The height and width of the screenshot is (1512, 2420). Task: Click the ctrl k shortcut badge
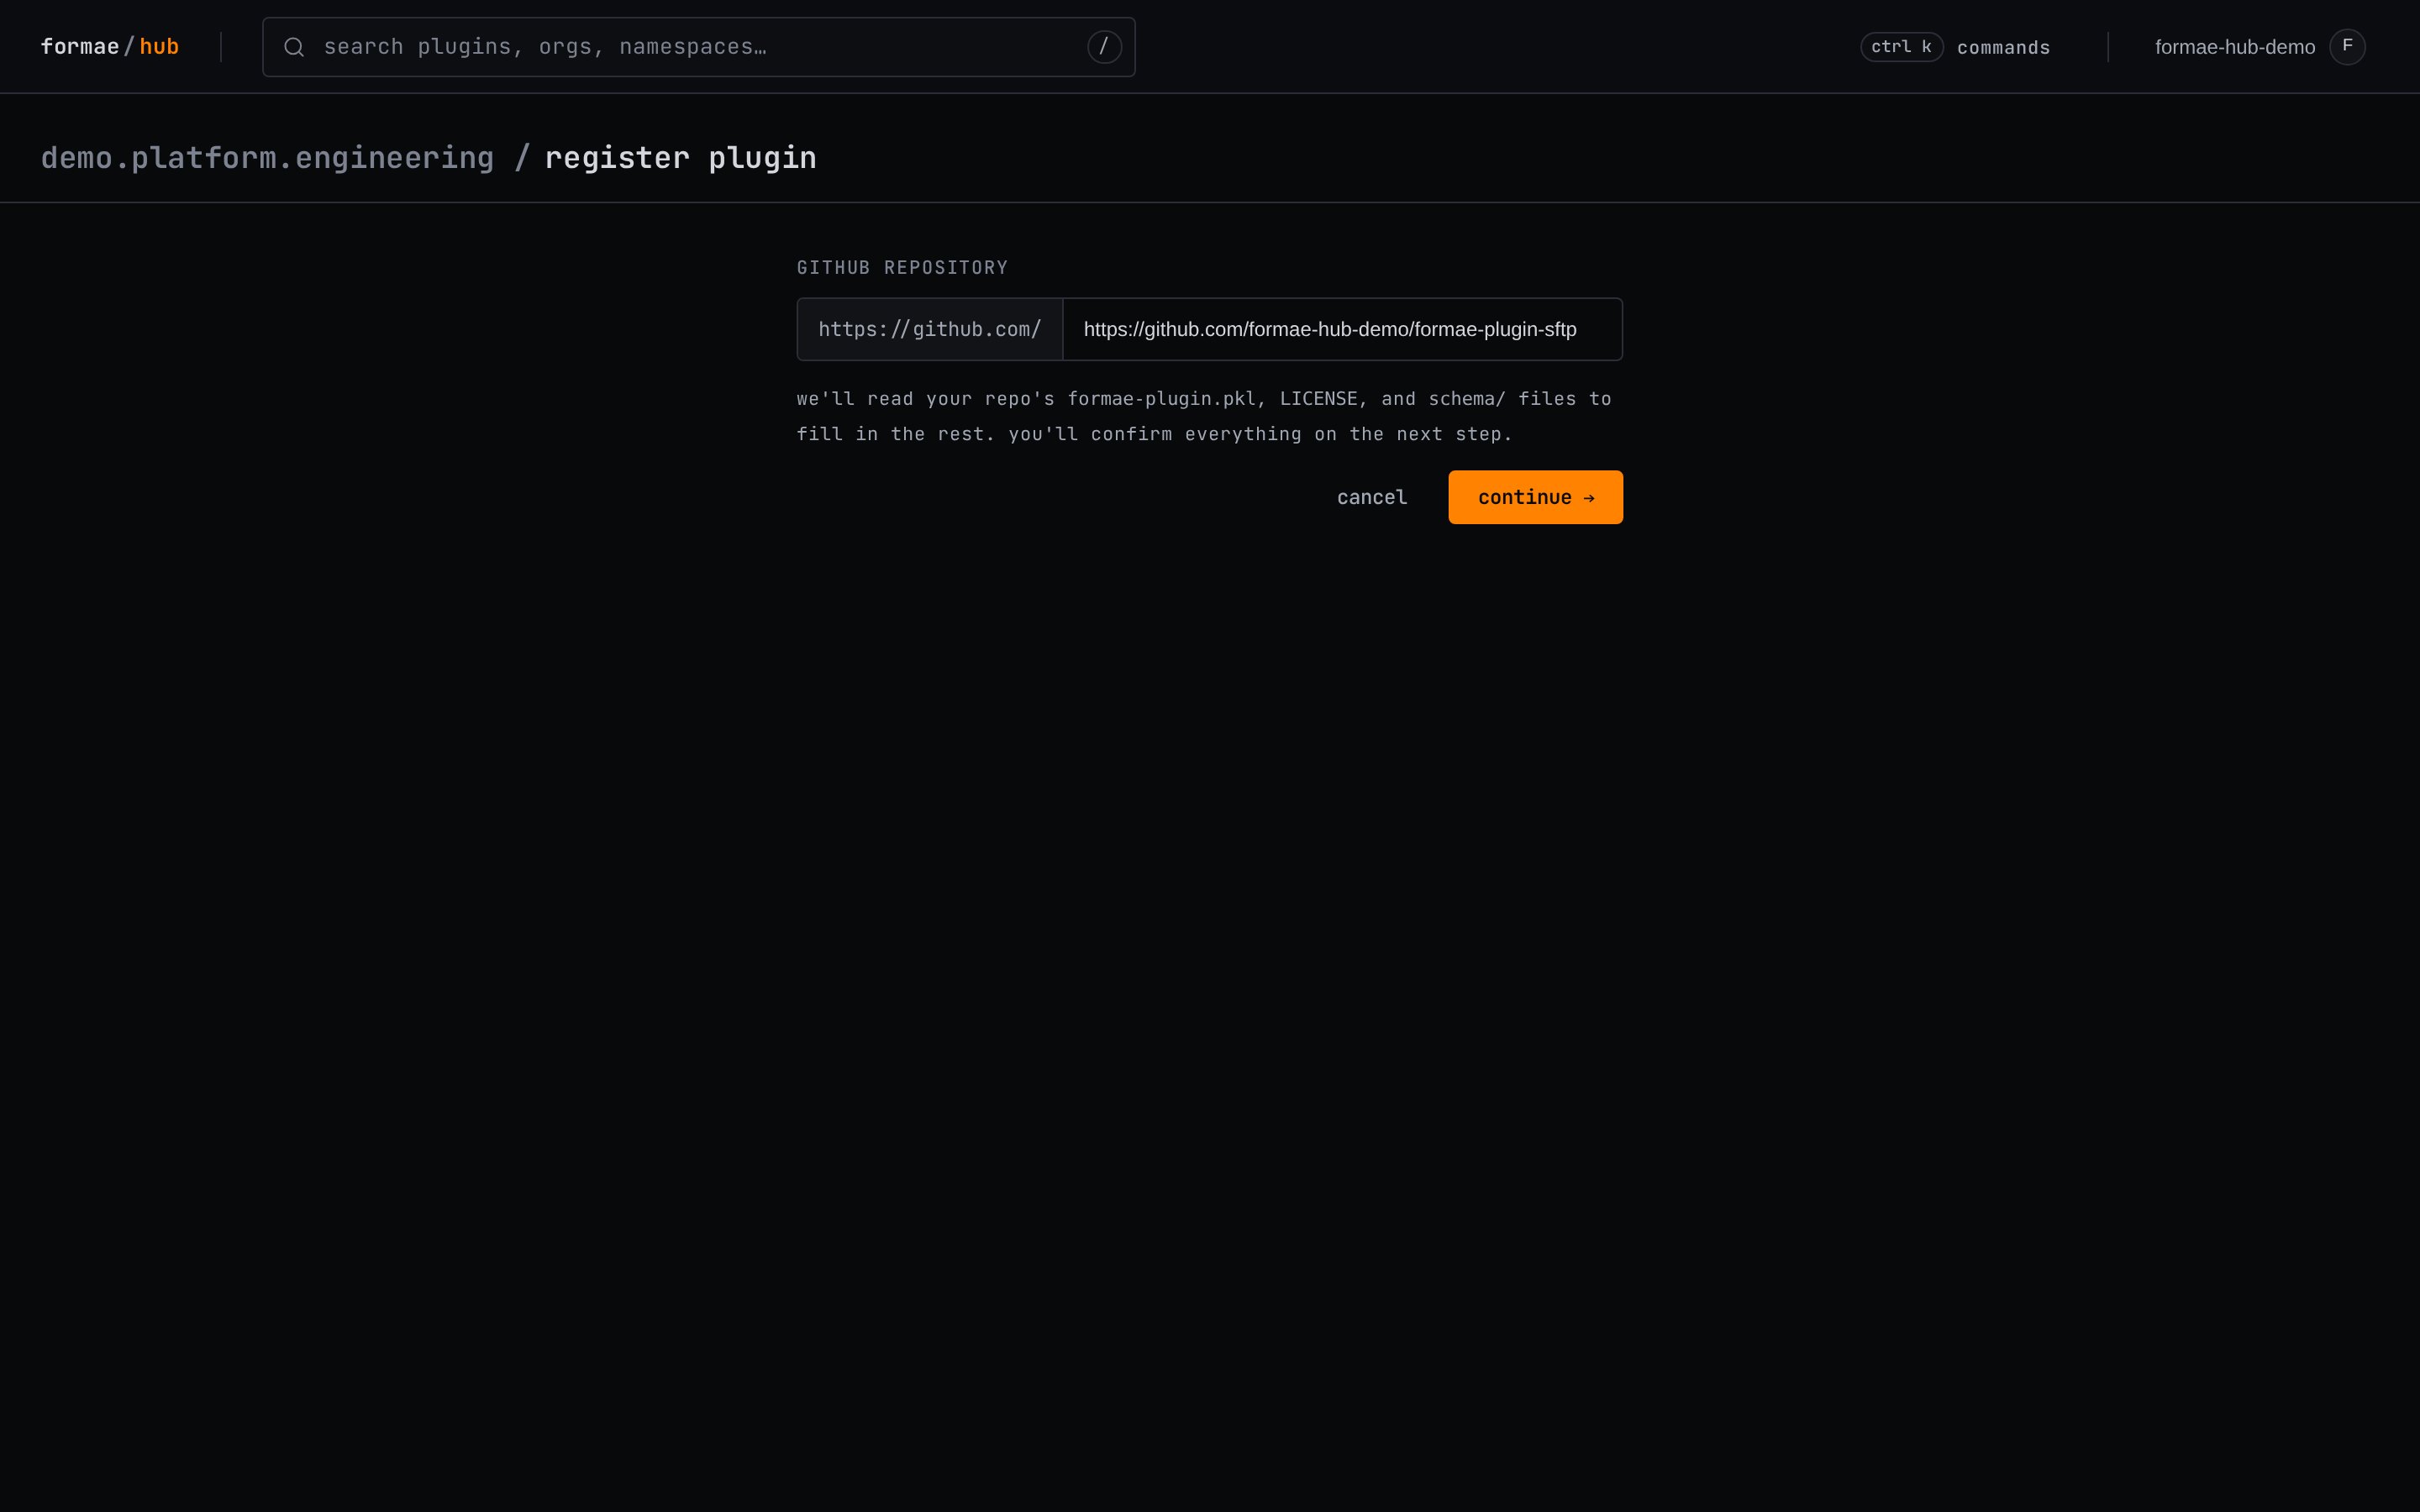(1901, 47)
